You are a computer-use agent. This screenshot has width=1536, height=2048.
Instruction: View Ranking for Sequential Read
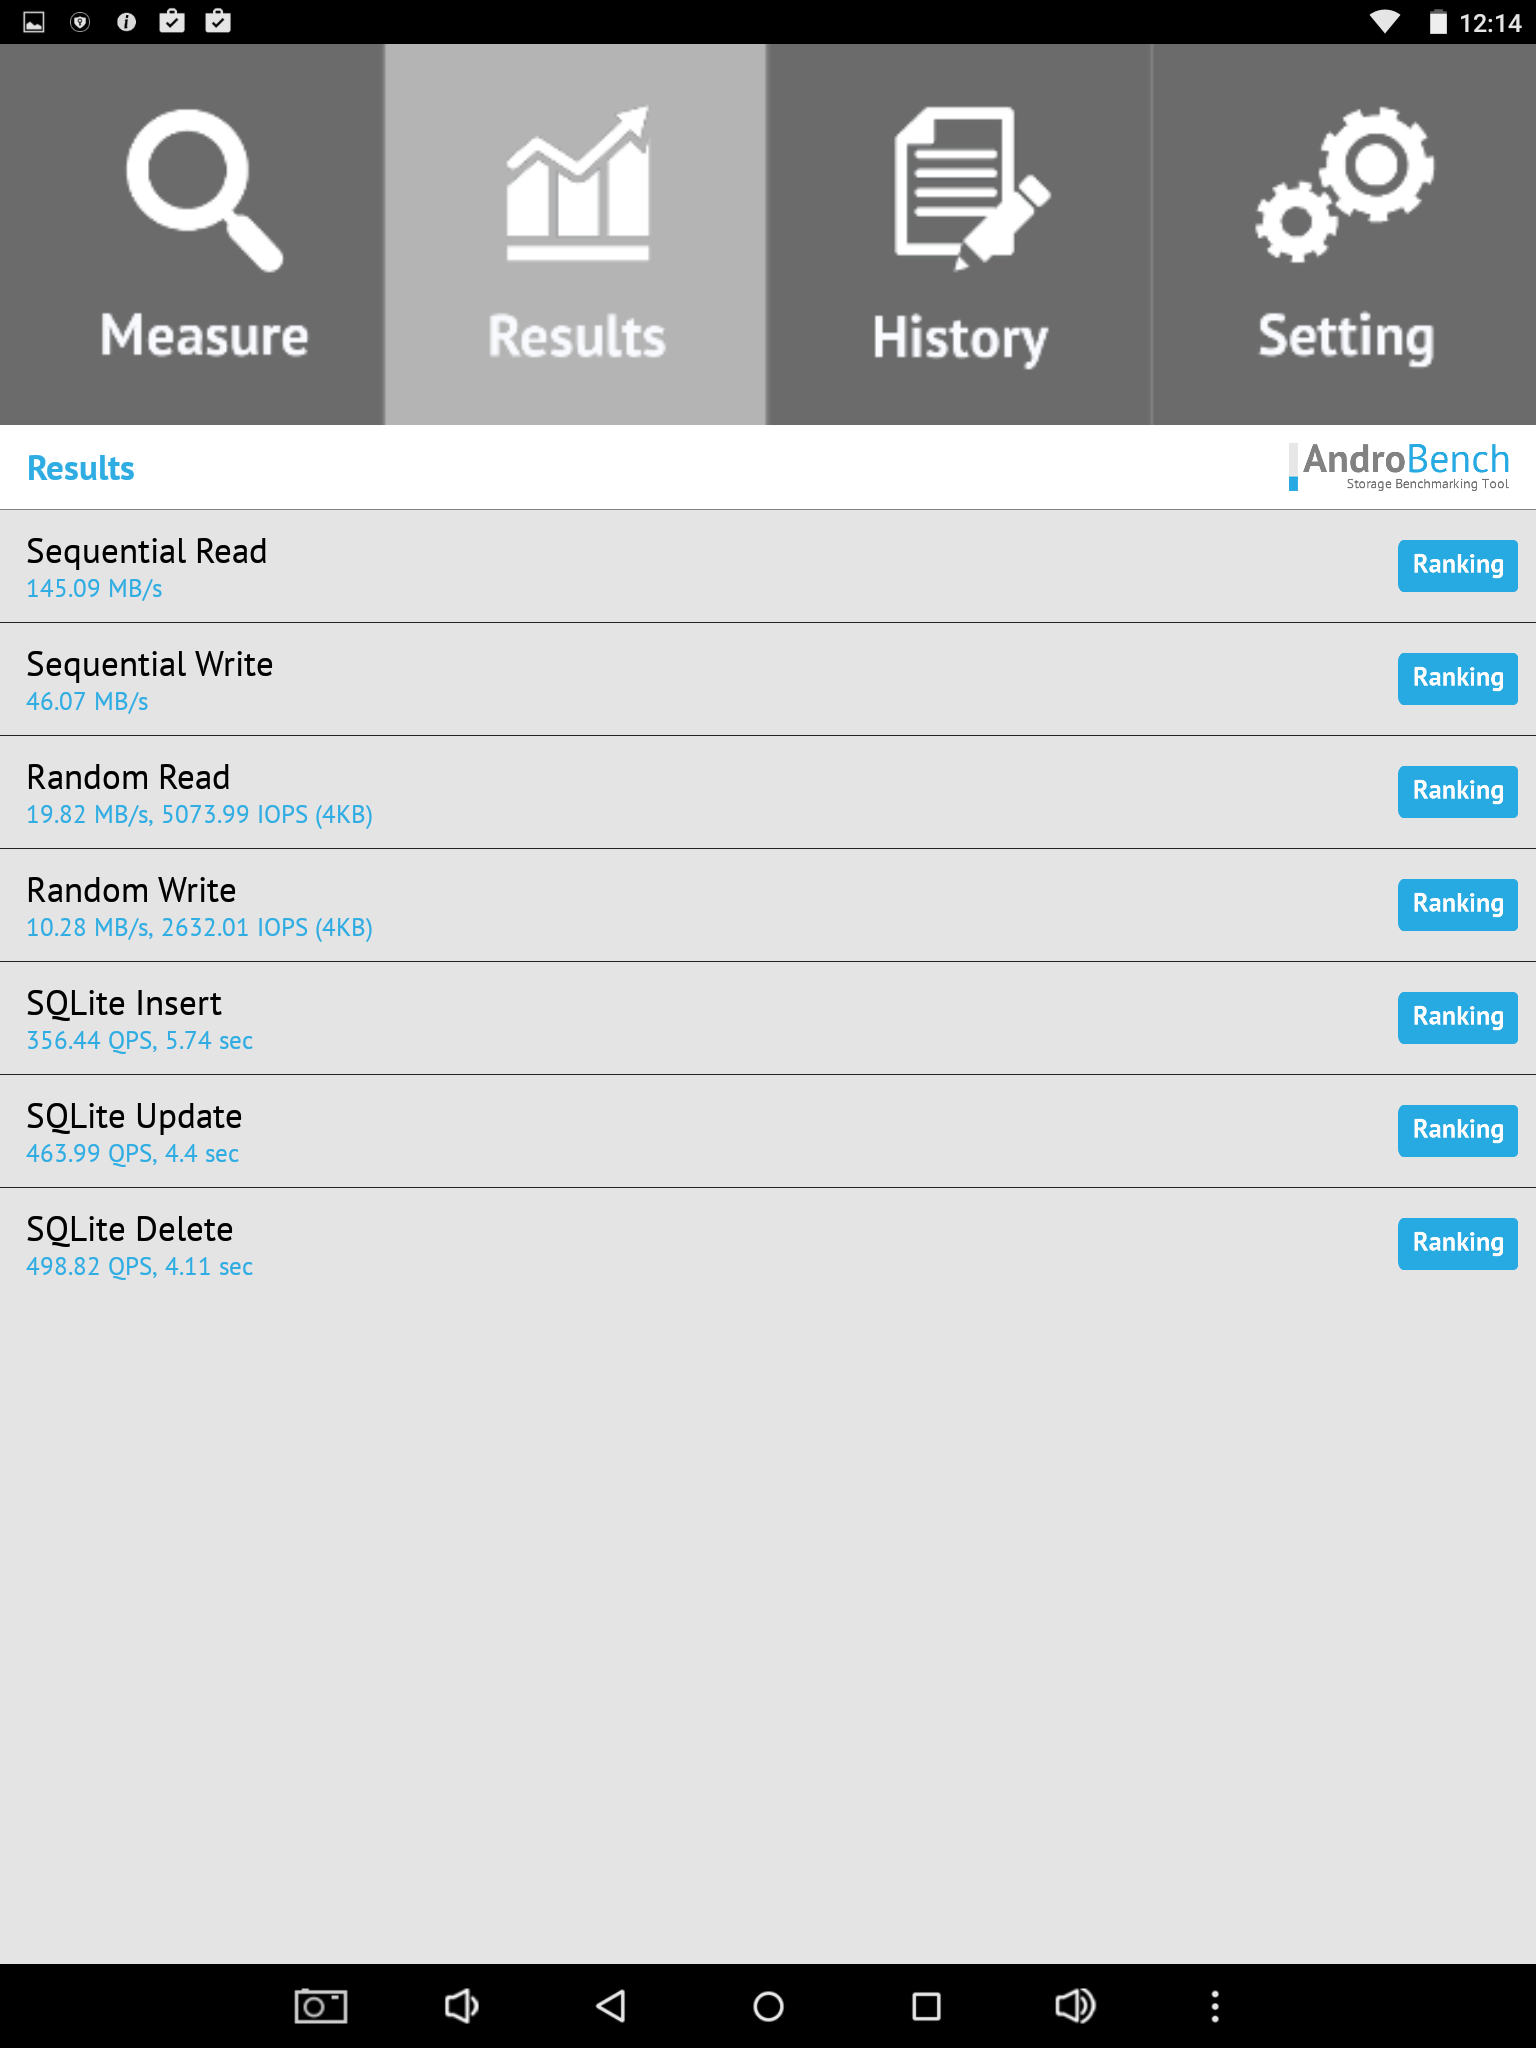pos(1457,566)
